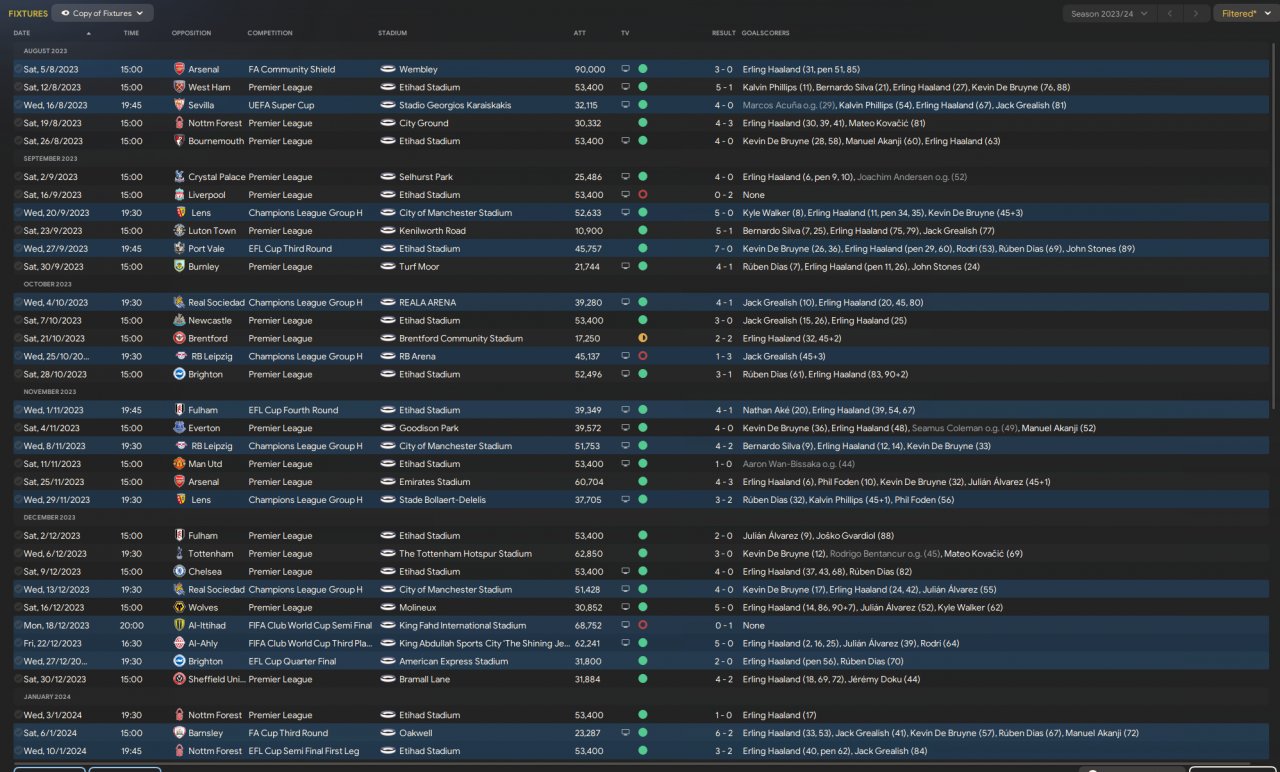
Task: Open the FA Cup Third Round link
Action: [288, 733]
